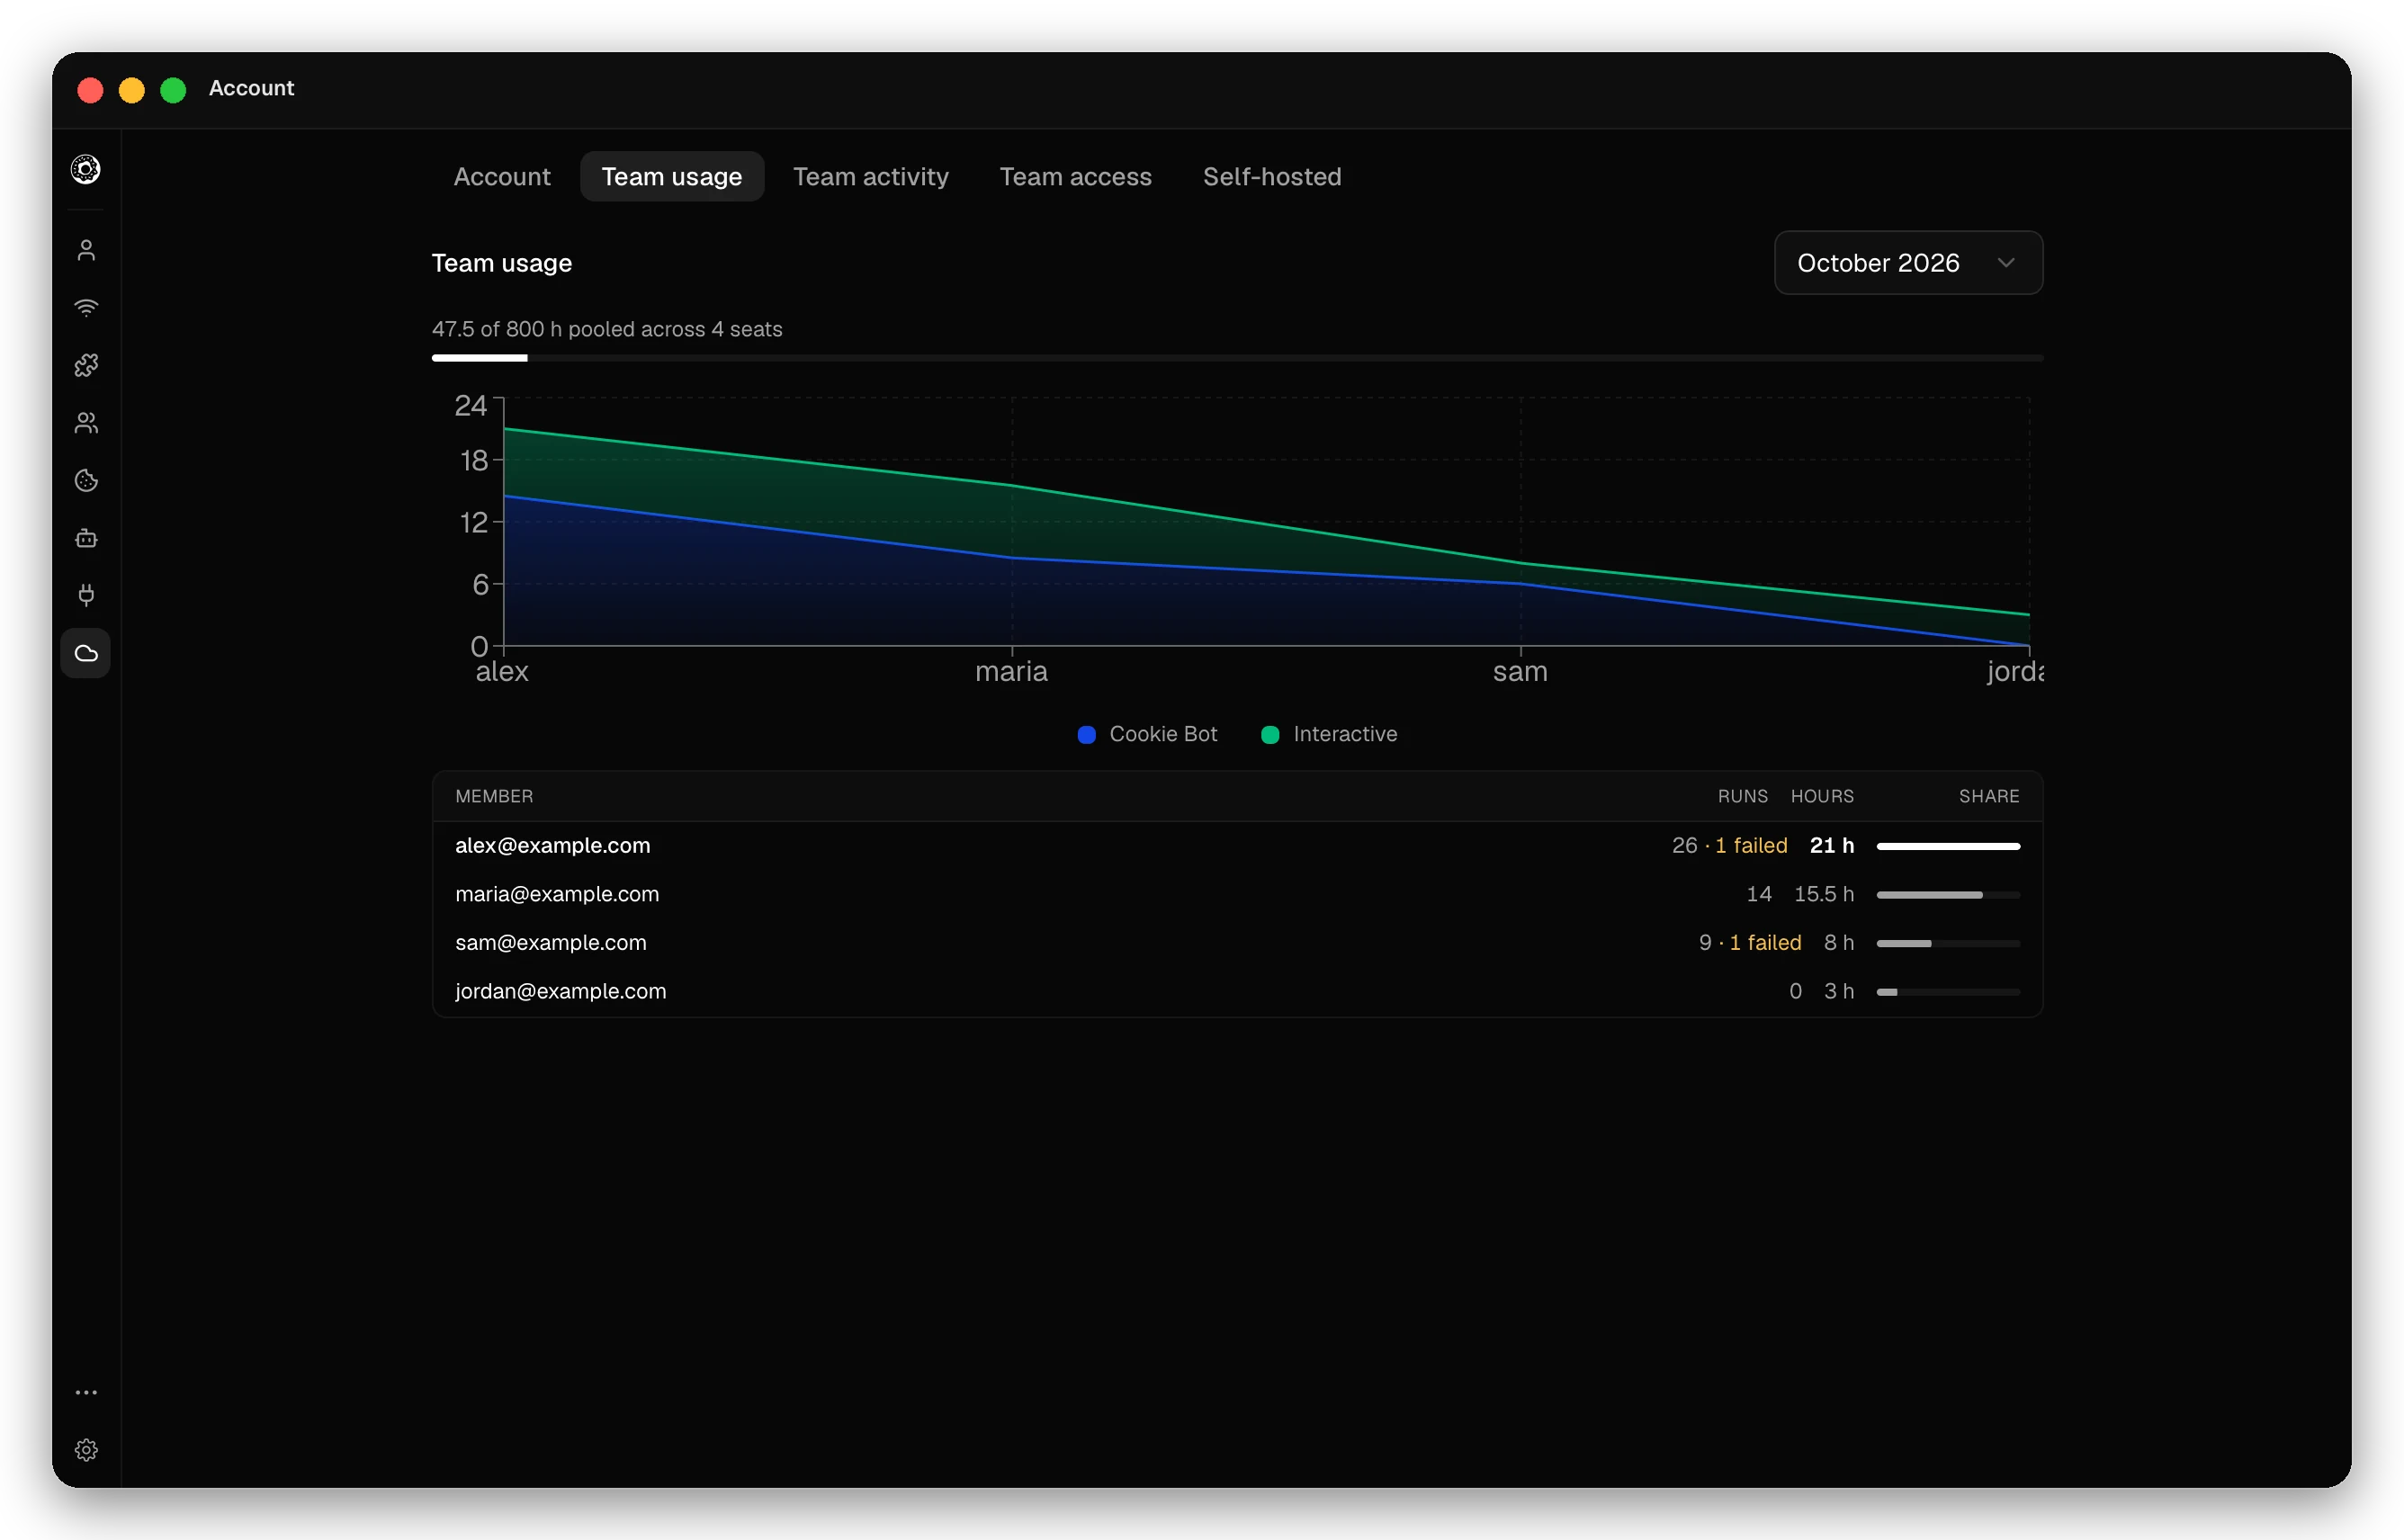Click the app logo icon in sidebar
Viewport: 2404px width, 1540px height.
86,169
